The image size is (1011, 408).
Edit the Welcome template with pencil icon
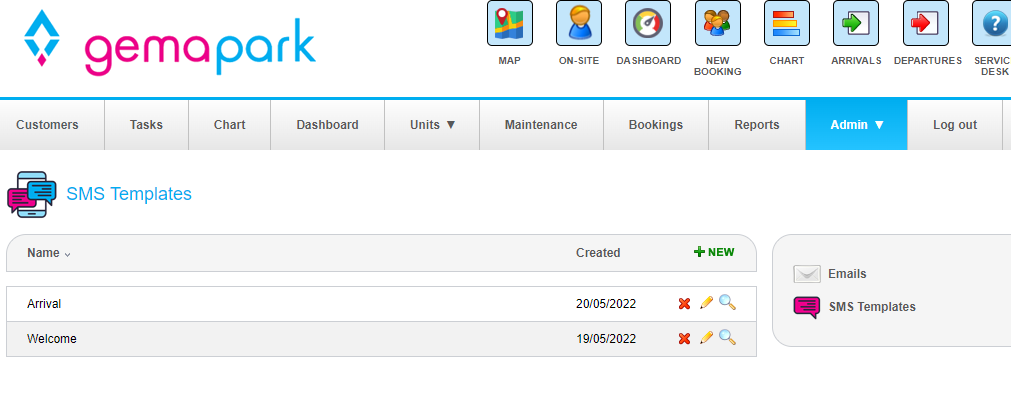coord(706,338)
